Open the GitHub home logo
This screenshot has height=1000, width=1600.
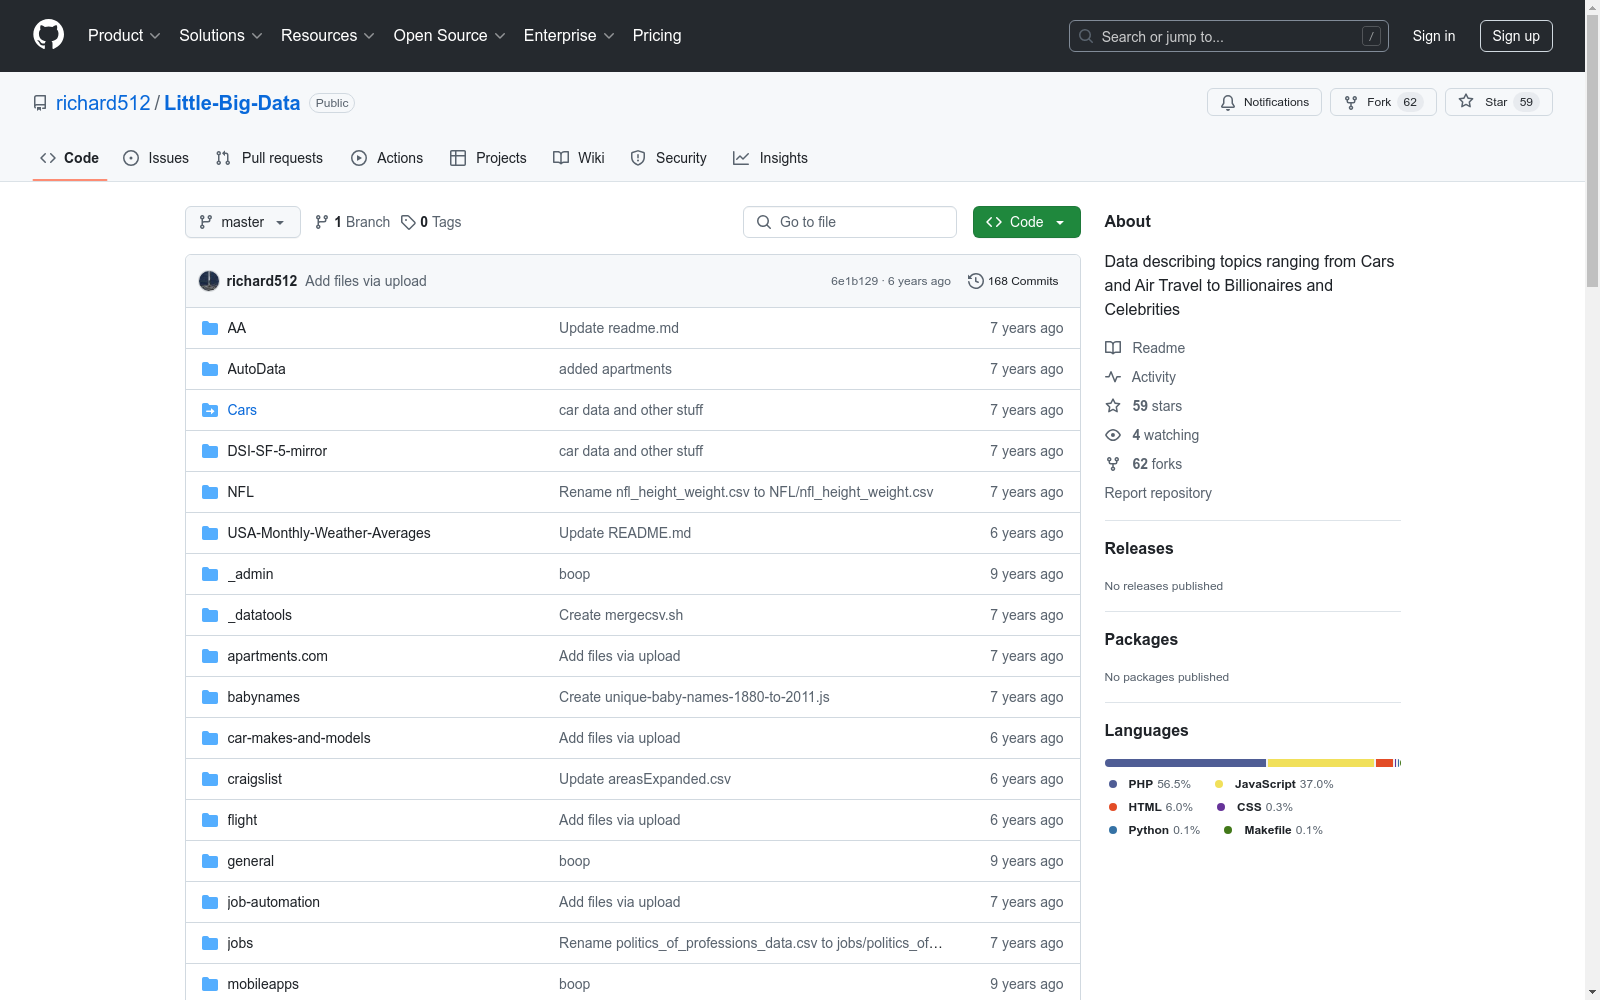click(48, 35)
